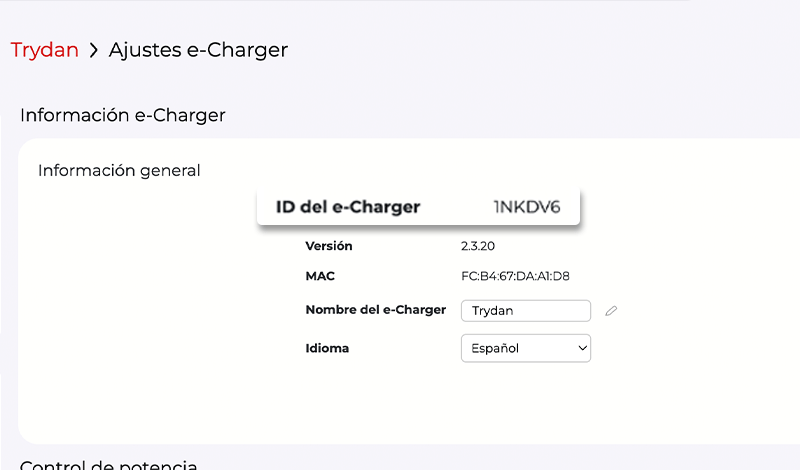Click the e-Charger ID value 1NKDV6

point(527,207)
